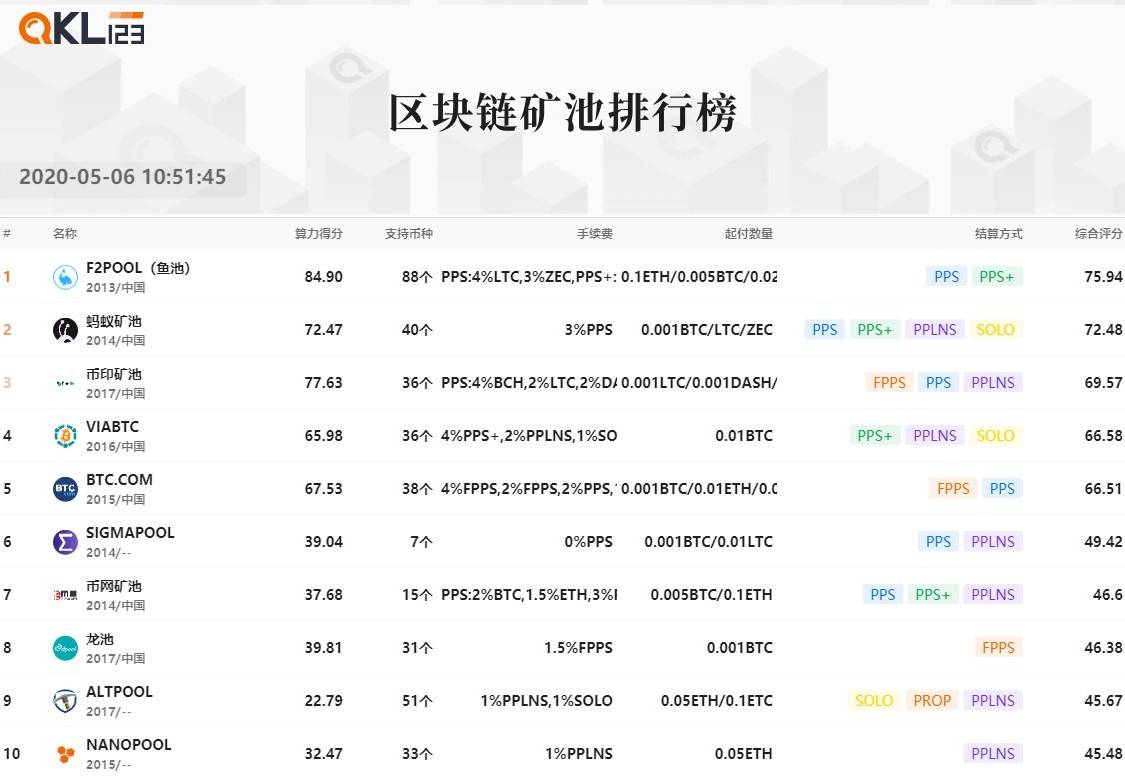Viewport: 1125px width, 776px height.
Task: Click SOLO tag in 蚂蚁矿池 row
Action: 995,330
